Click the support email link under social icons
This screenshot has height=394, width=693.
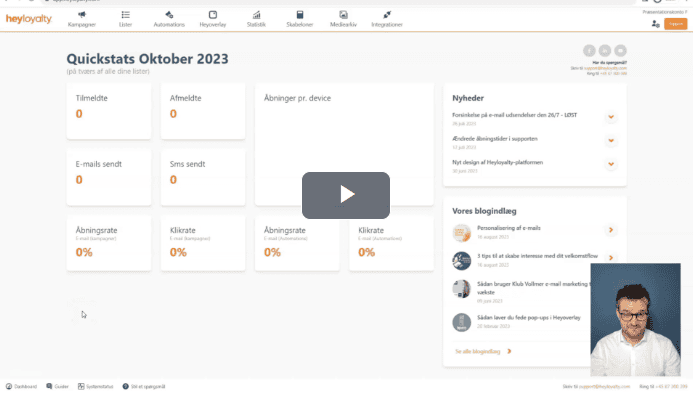[605, 68]
